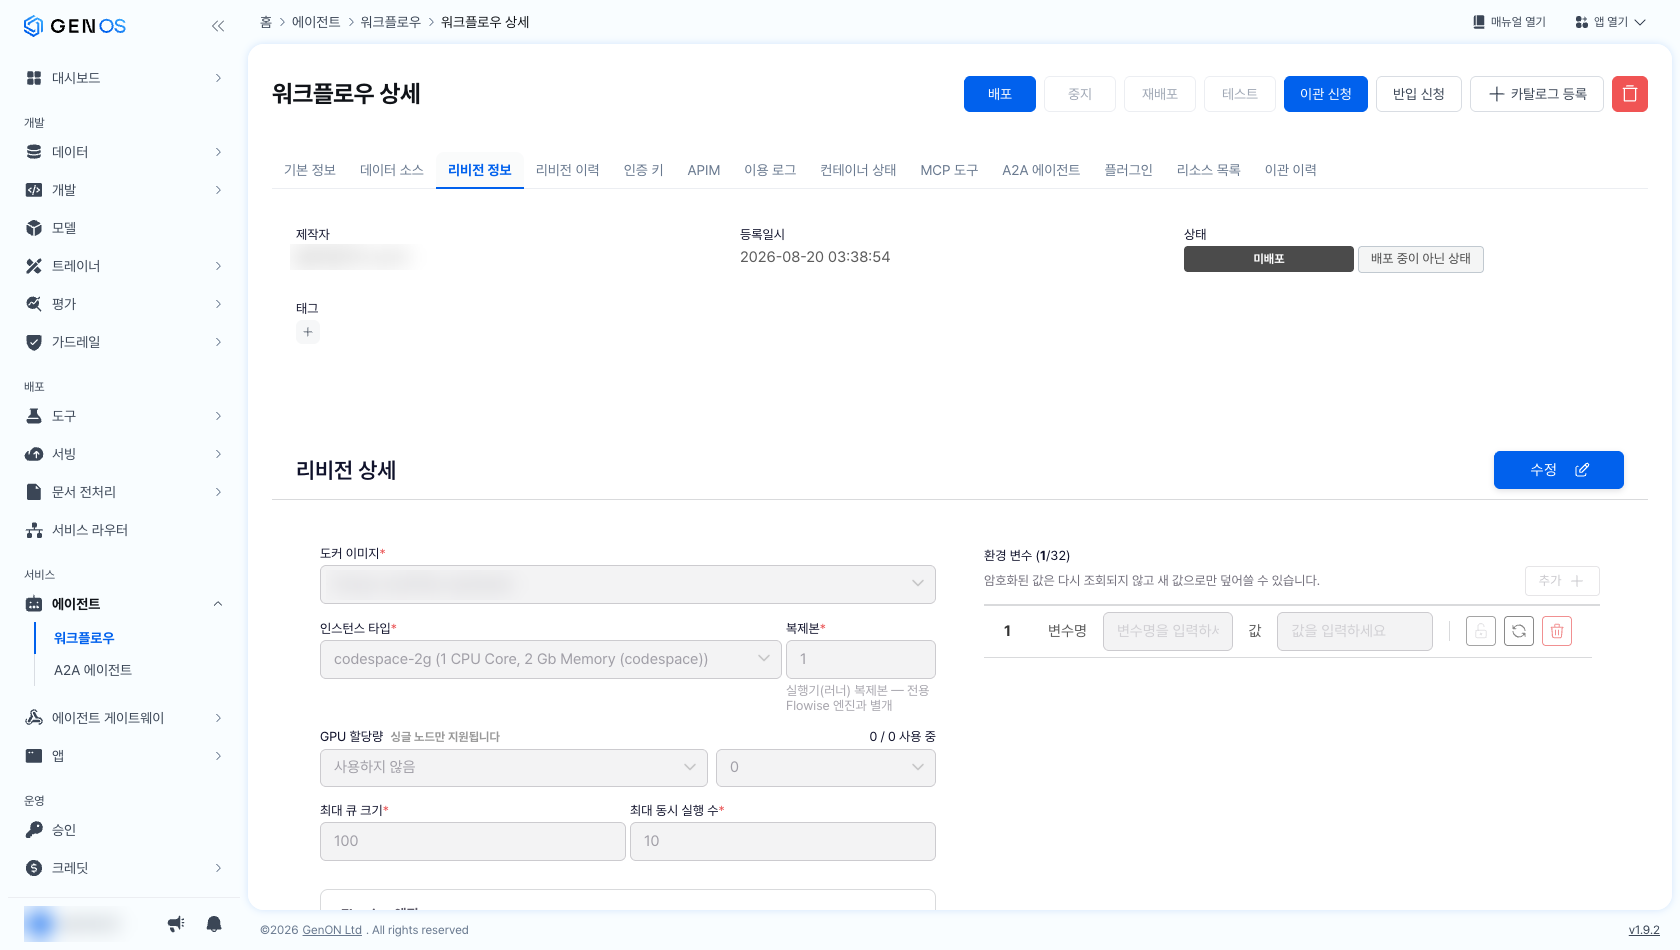The height and width of the screenshot is (950, 1680).
Task: Click the 카탈로그 등록 button
Action: coord(1537,94)
